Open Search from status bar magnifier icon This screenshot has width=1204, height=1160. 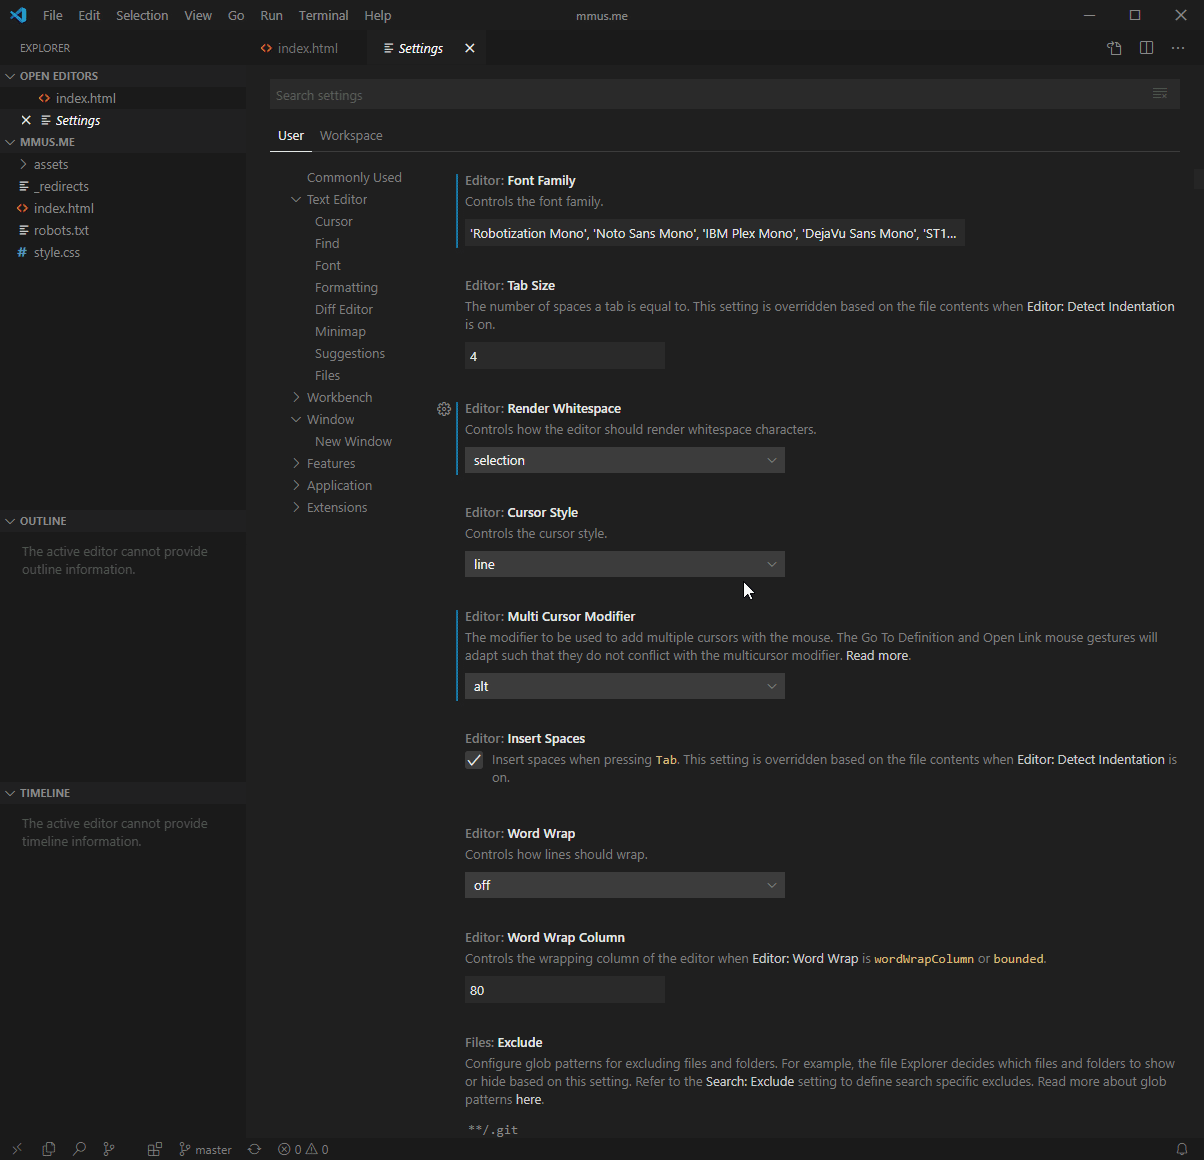tap(79, 1149)
